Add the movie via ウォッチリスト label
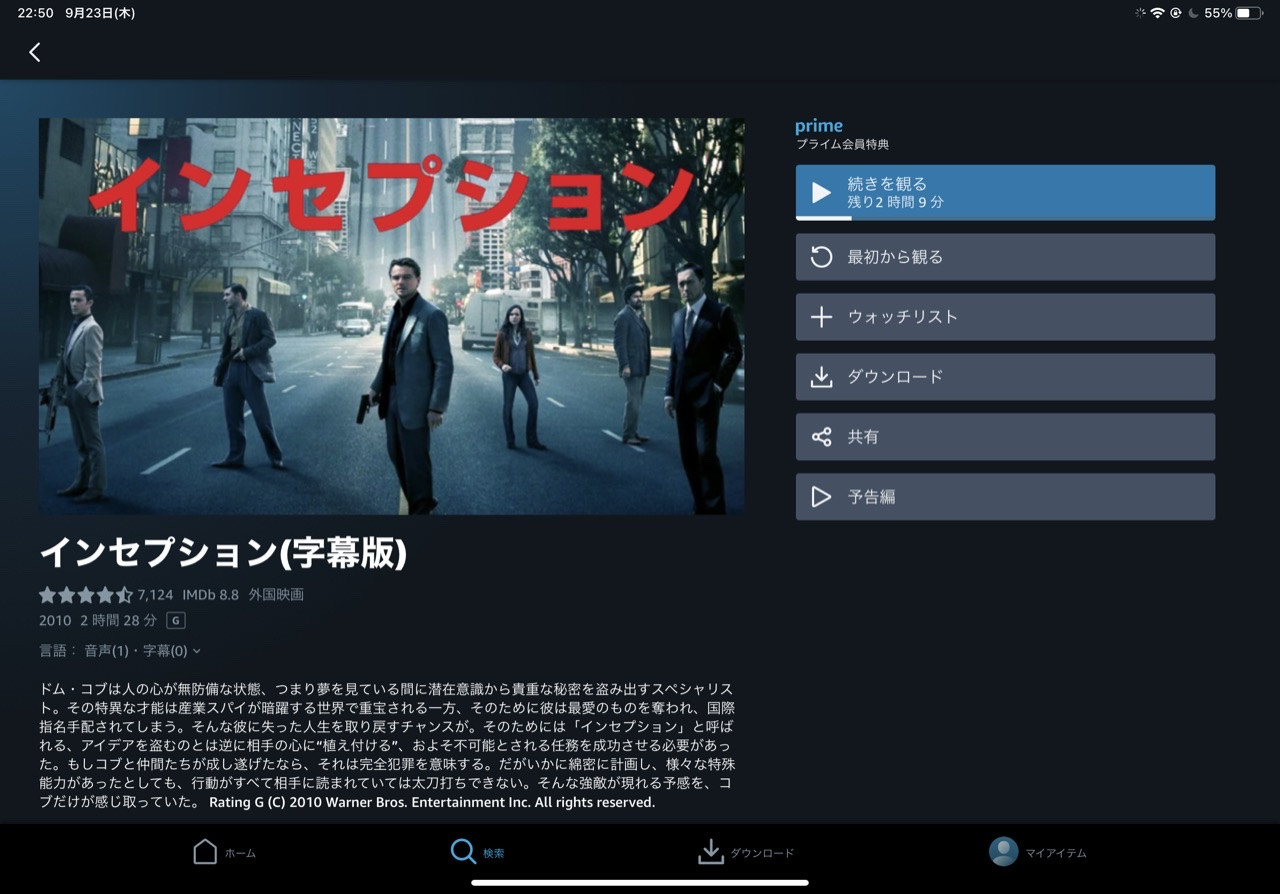This screenshot has width=1280, height=894. coord(903,317)
